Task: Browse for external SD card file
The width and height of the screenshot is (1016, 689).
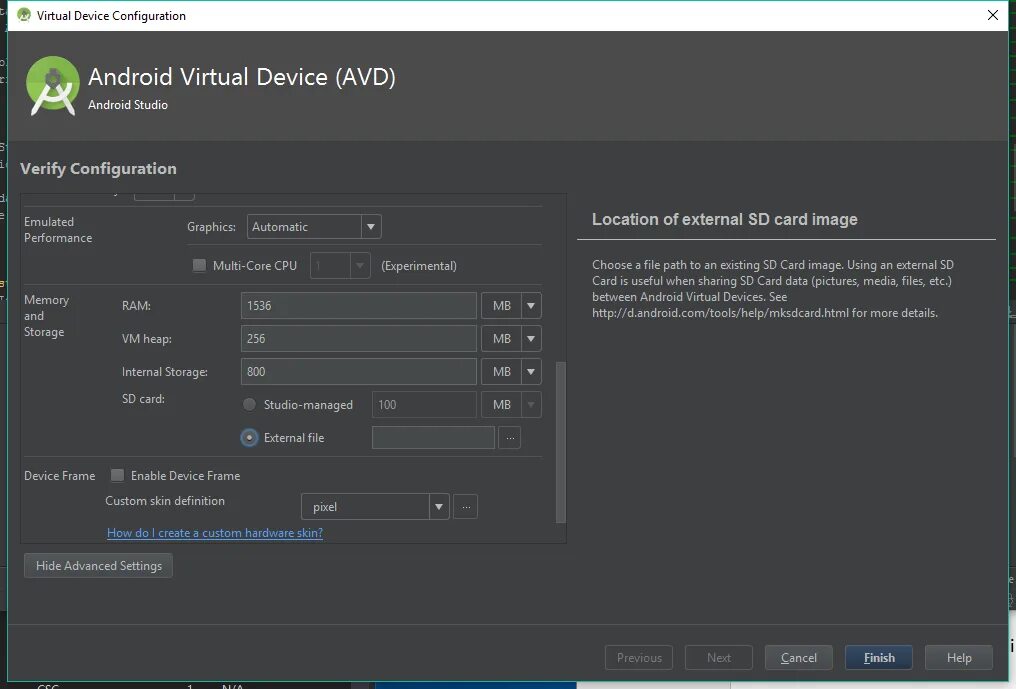Action: [x=510, y=438]
